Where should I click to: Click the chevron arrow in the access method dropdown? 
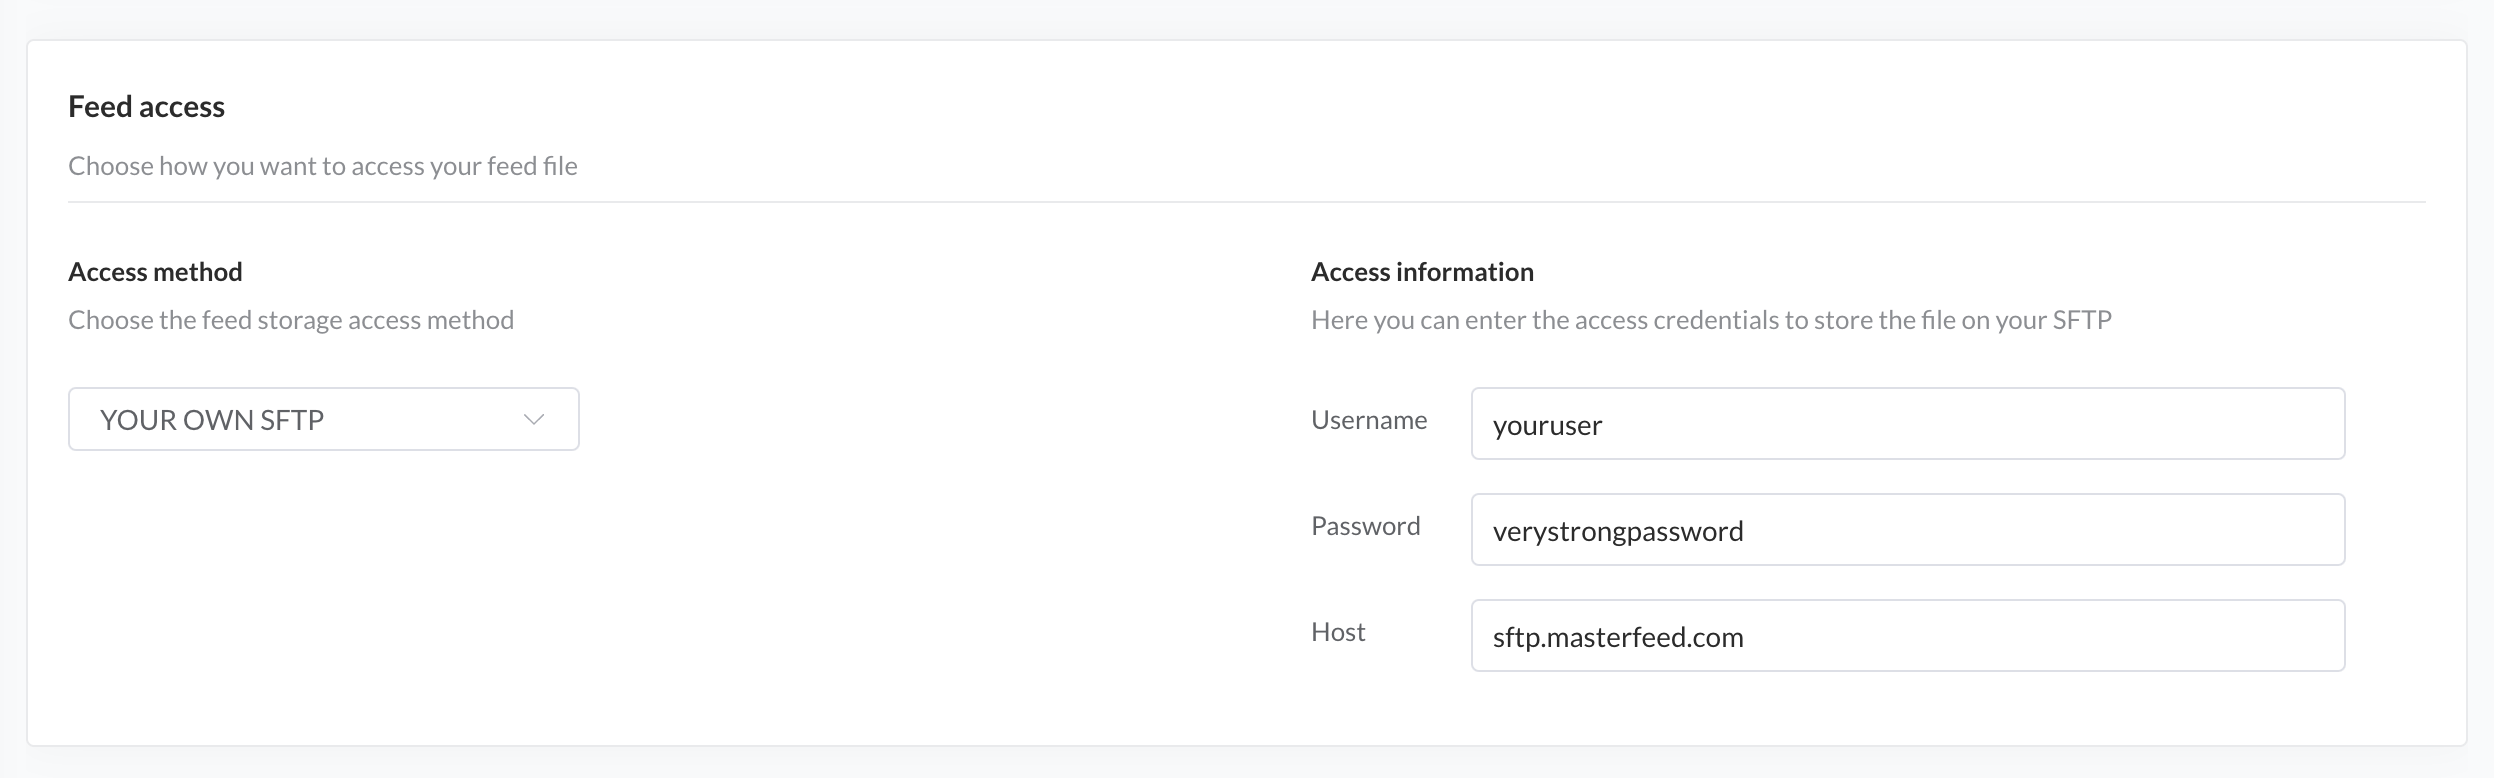pos(534,420)
